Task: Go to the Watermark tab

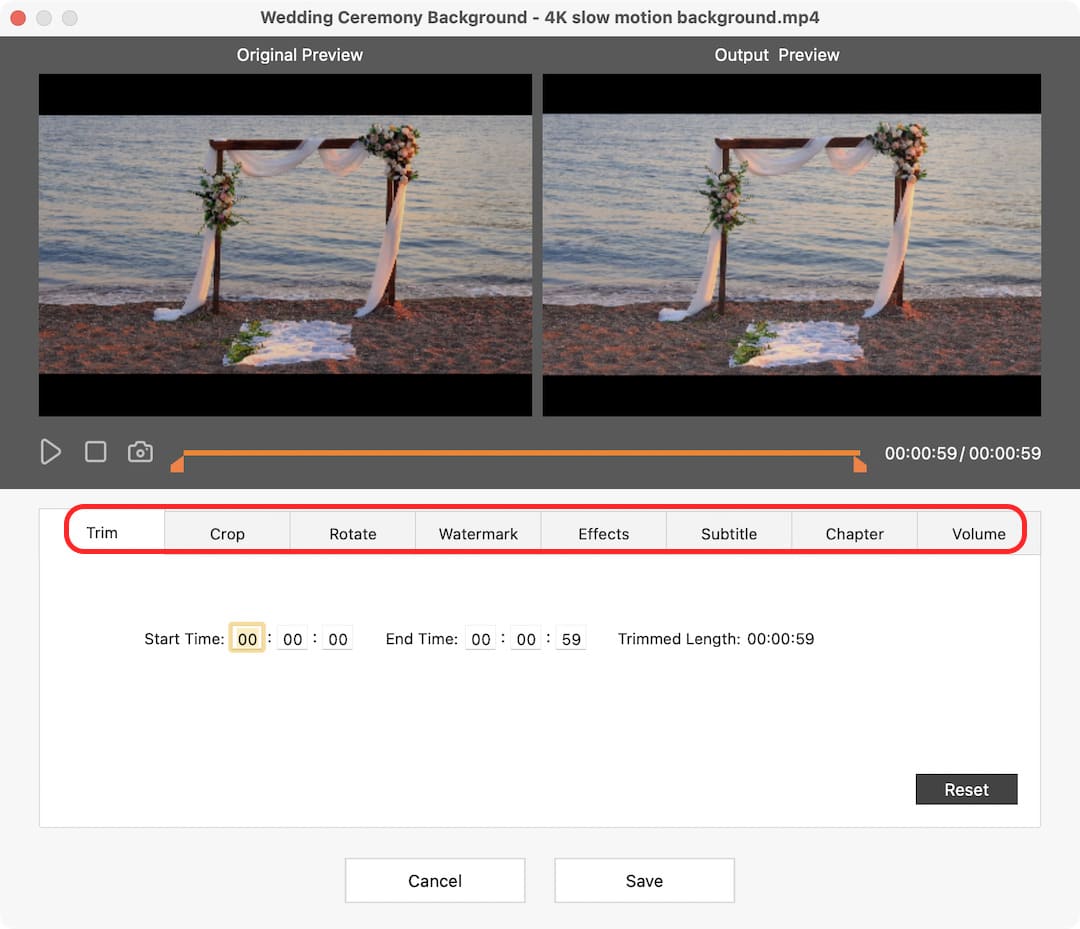Action: coord(478,534)
